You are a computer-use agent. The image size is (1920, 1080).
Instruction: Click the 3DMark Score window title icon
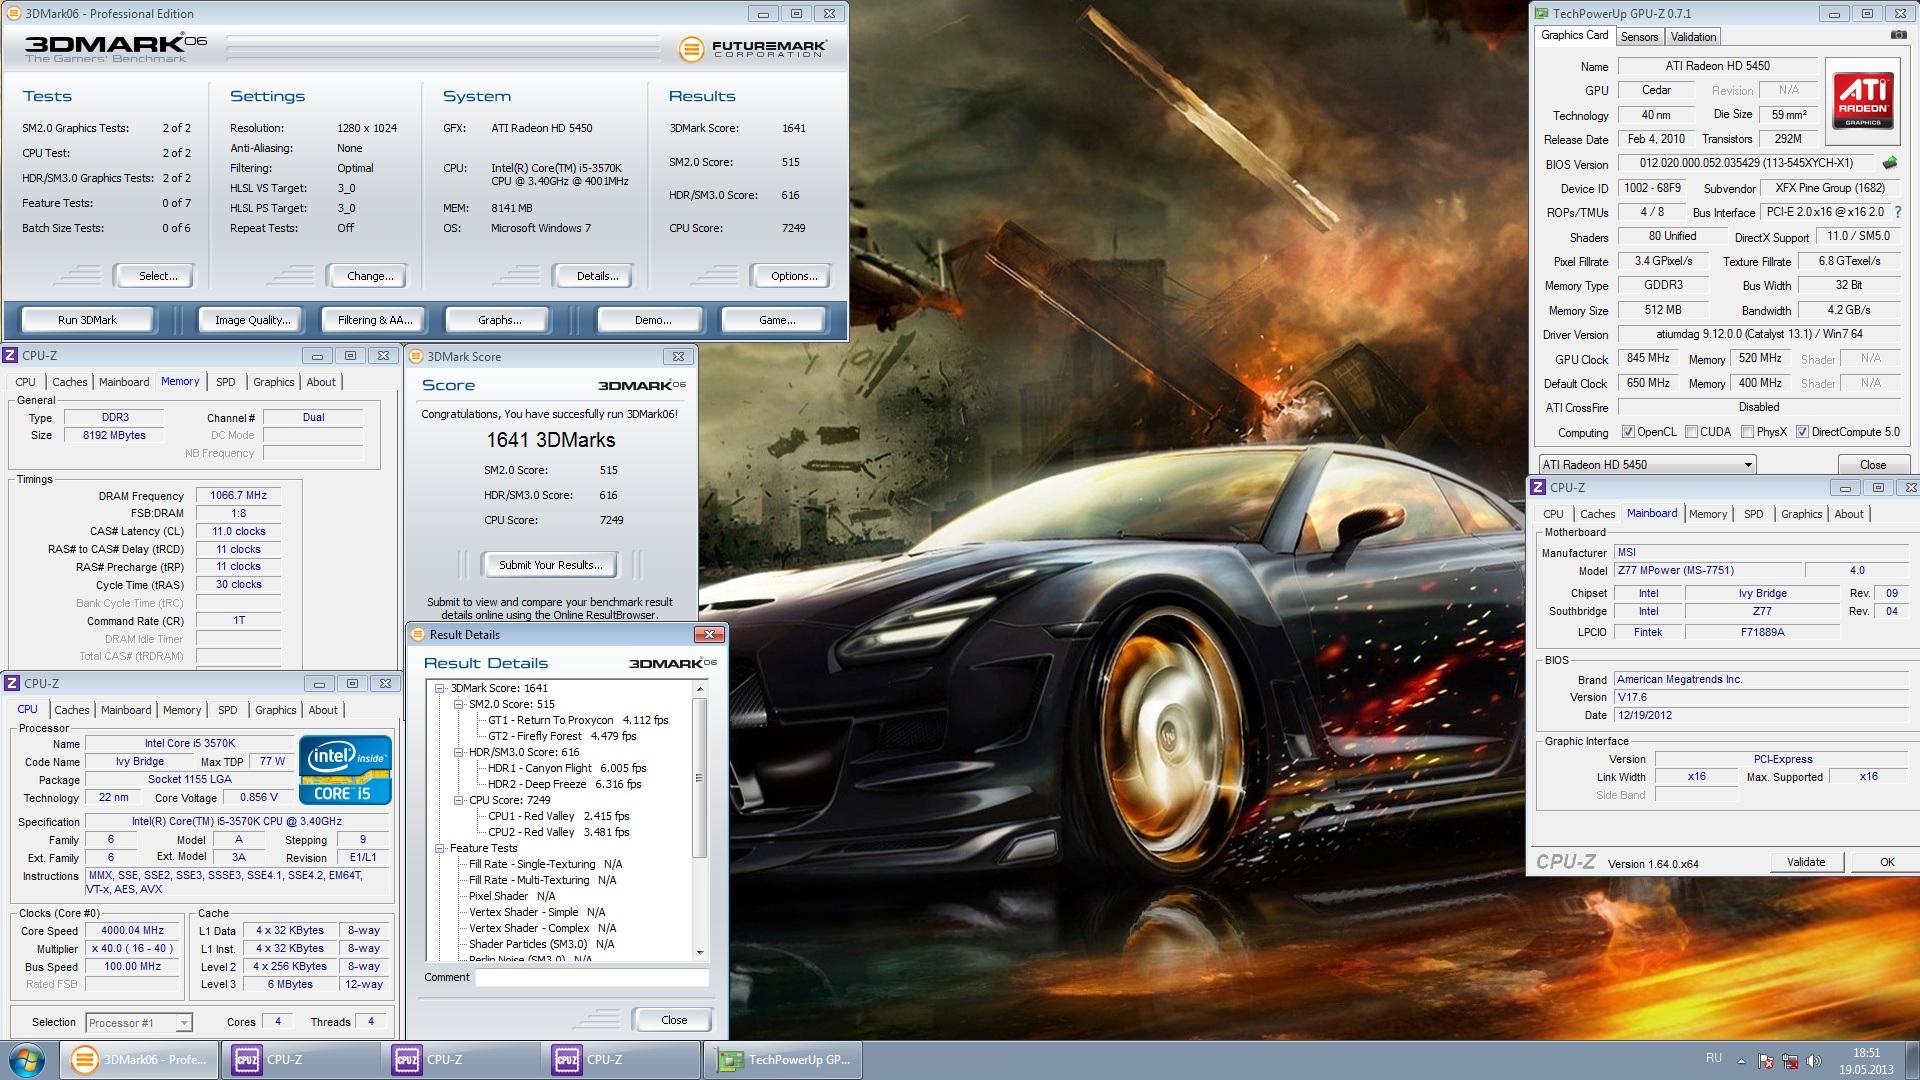coord(416,356)
